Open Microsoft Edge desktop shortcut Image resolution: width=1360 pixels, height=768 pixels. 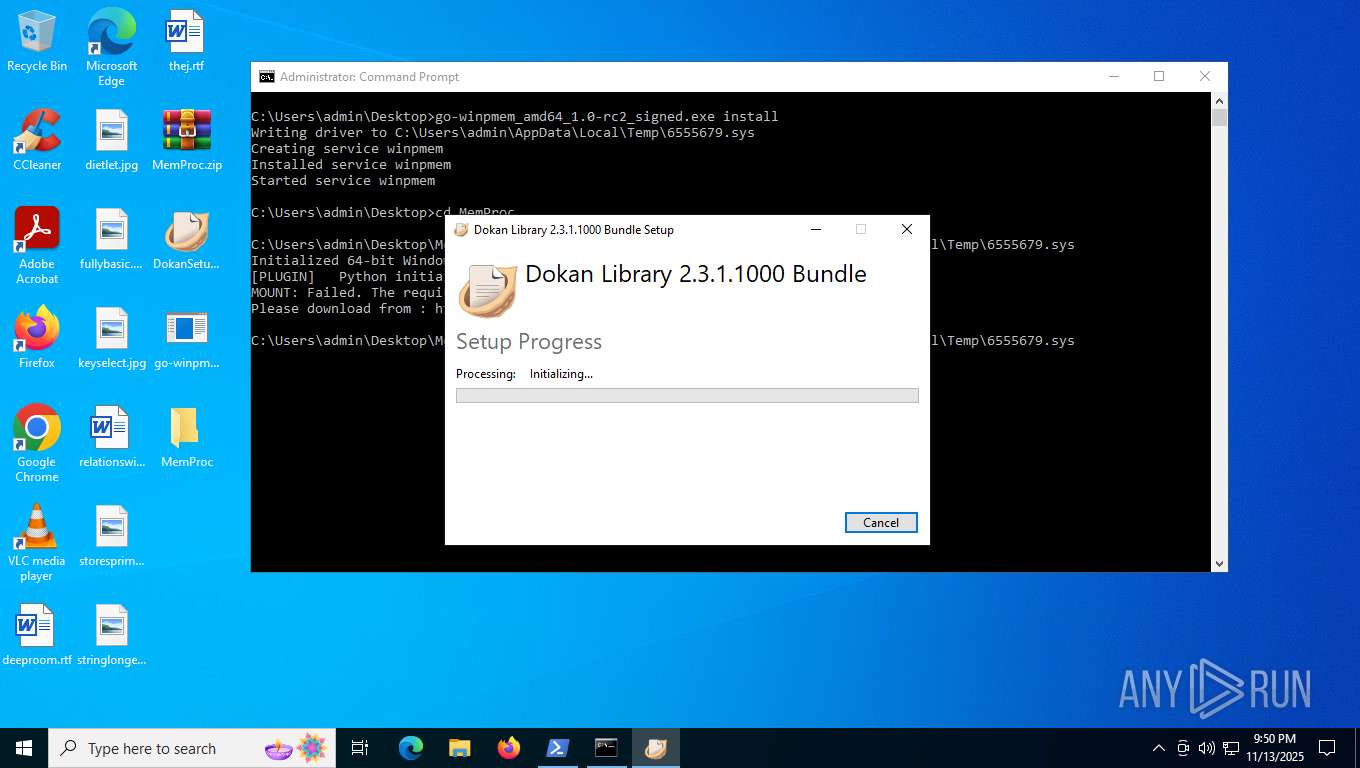(111, 48)
